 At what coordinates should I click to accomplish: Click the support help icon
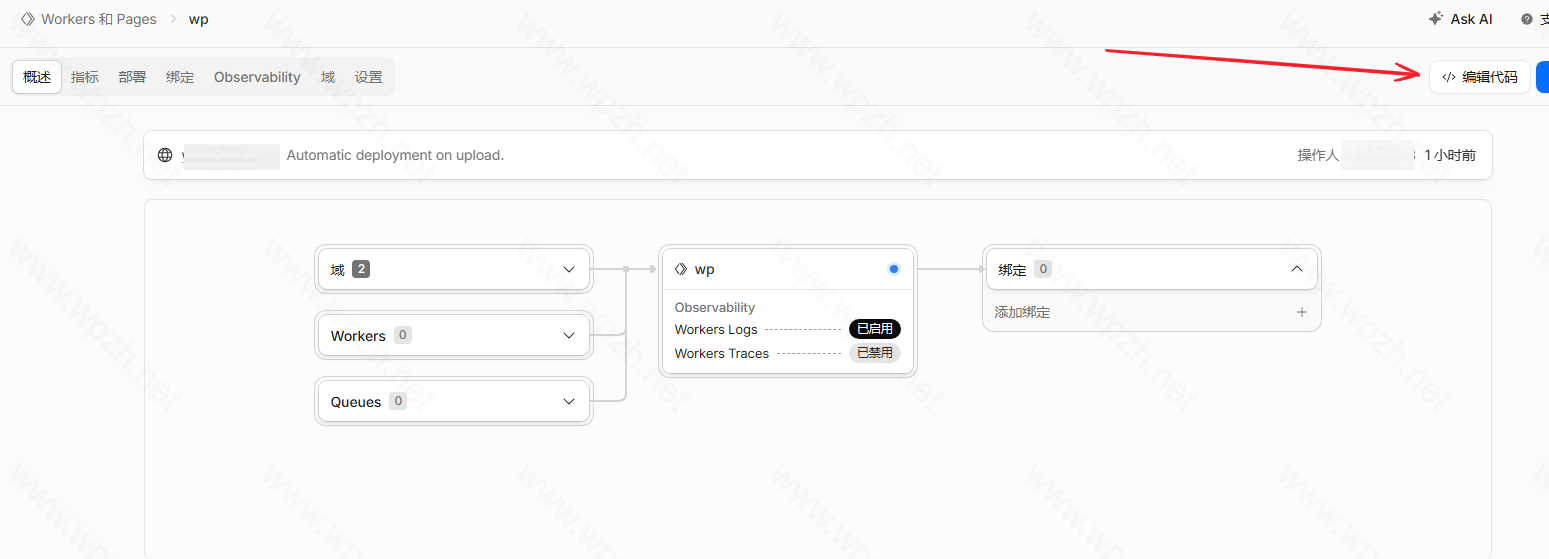pos(1527,19)
